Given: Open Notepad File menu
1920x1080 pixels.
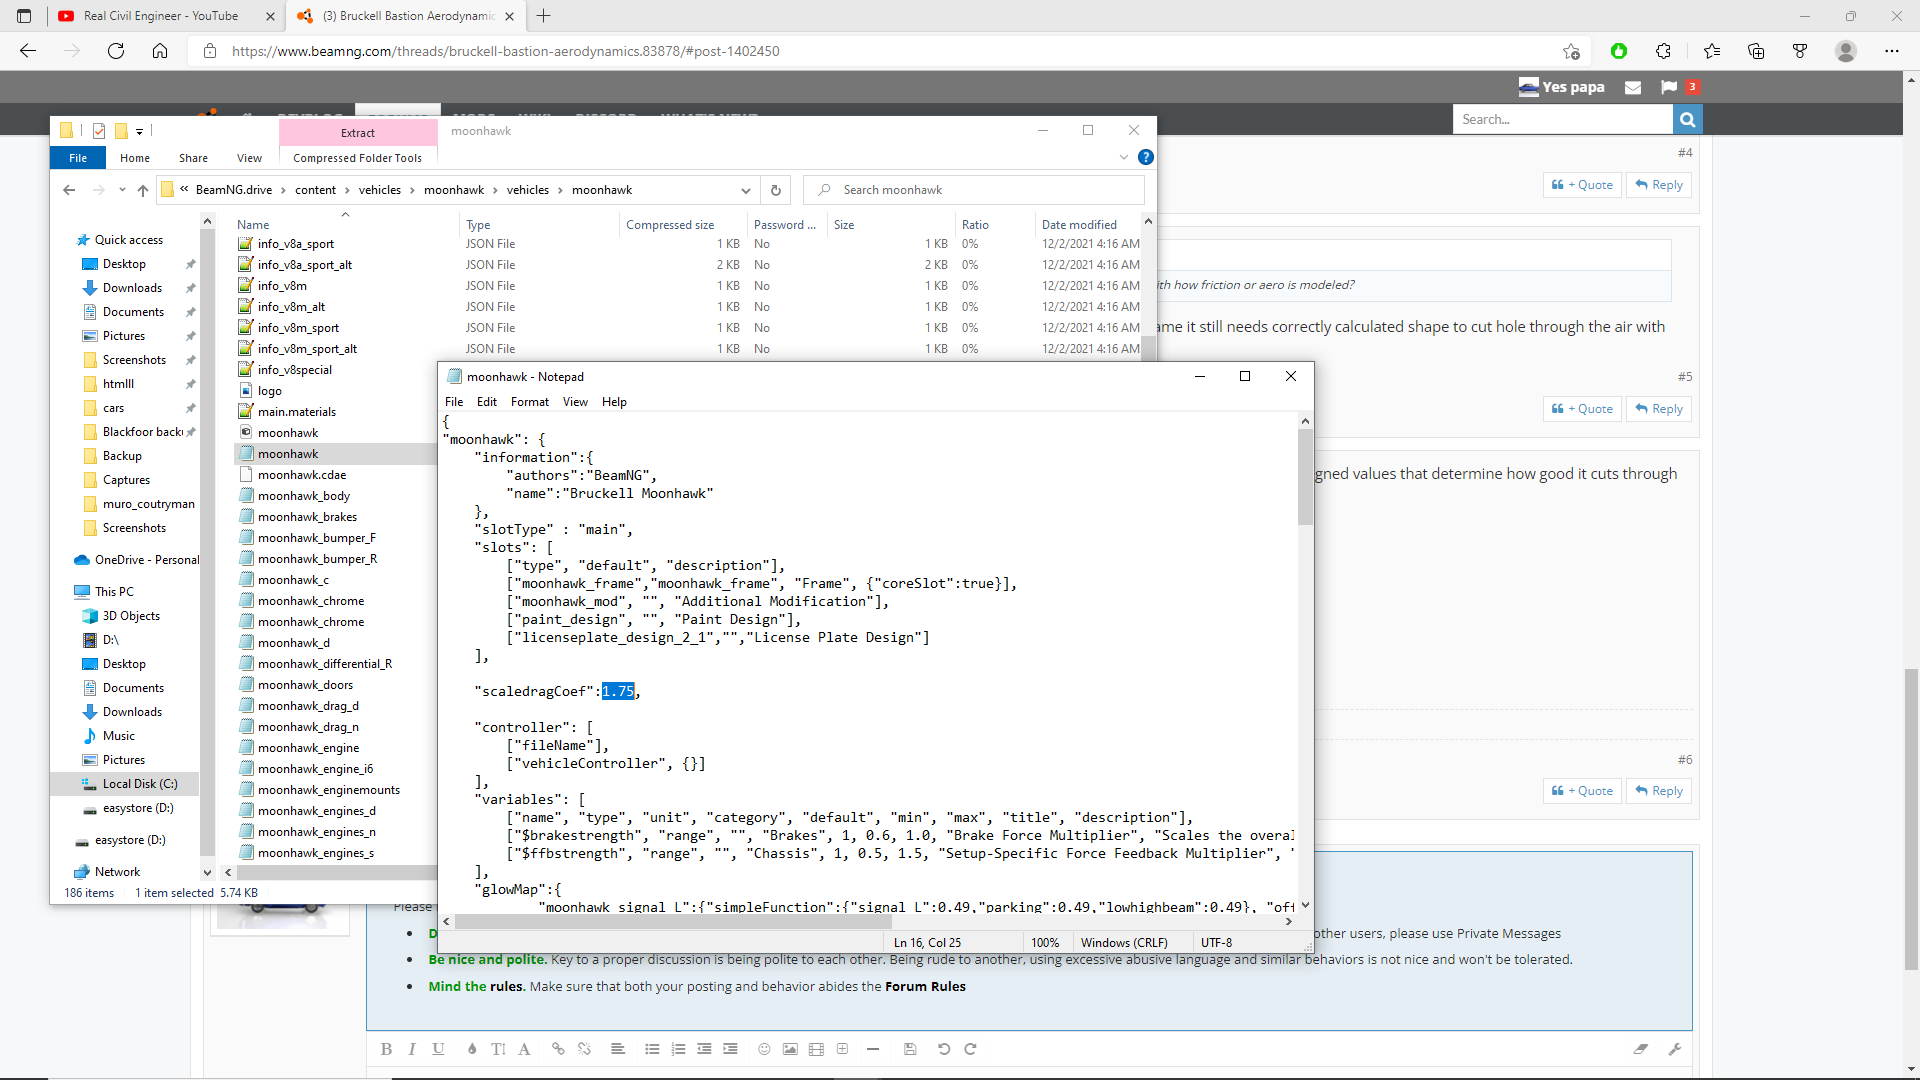Looking at the screenshot, I should pyautogui.click(x=454, y=402).
